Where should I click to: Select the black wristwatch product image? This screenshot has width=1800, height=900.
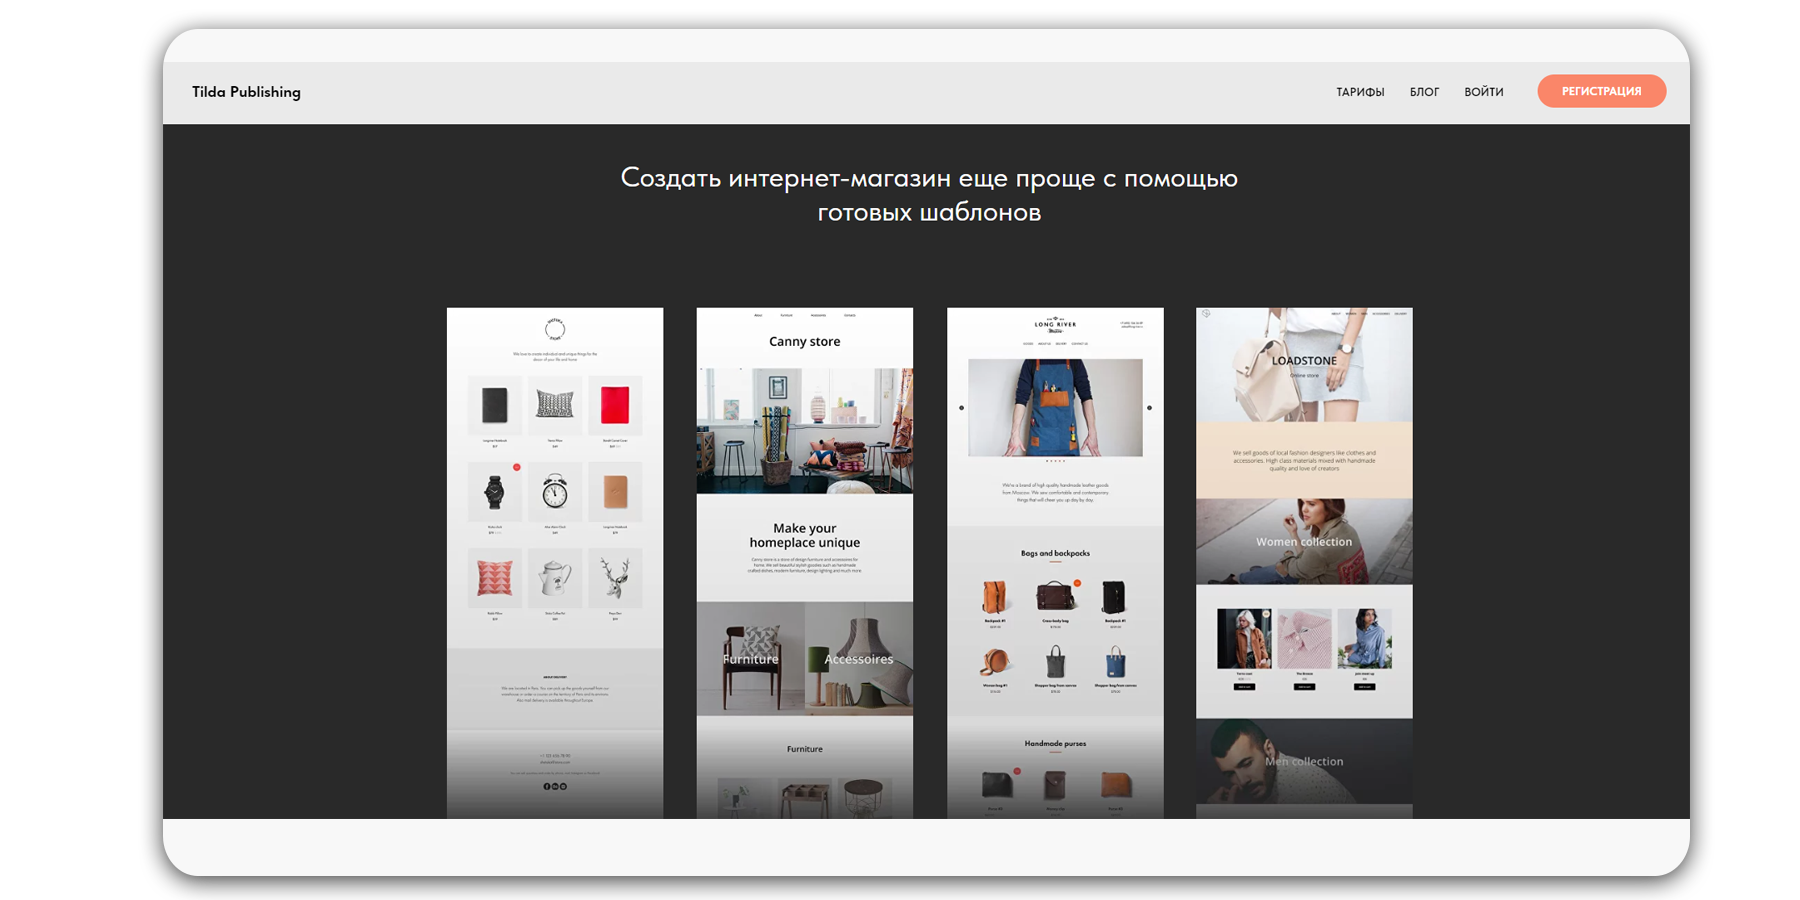pos(494,491)
